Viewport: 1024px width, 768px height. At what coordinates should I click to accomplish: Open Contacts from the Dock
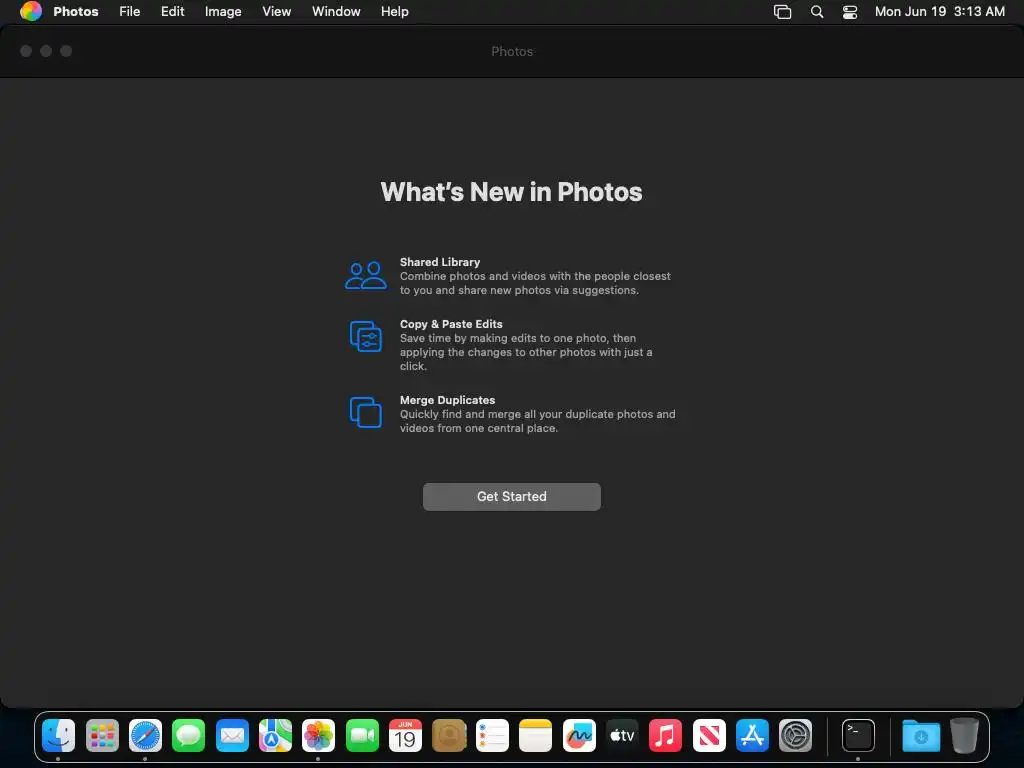click(449, 735)
